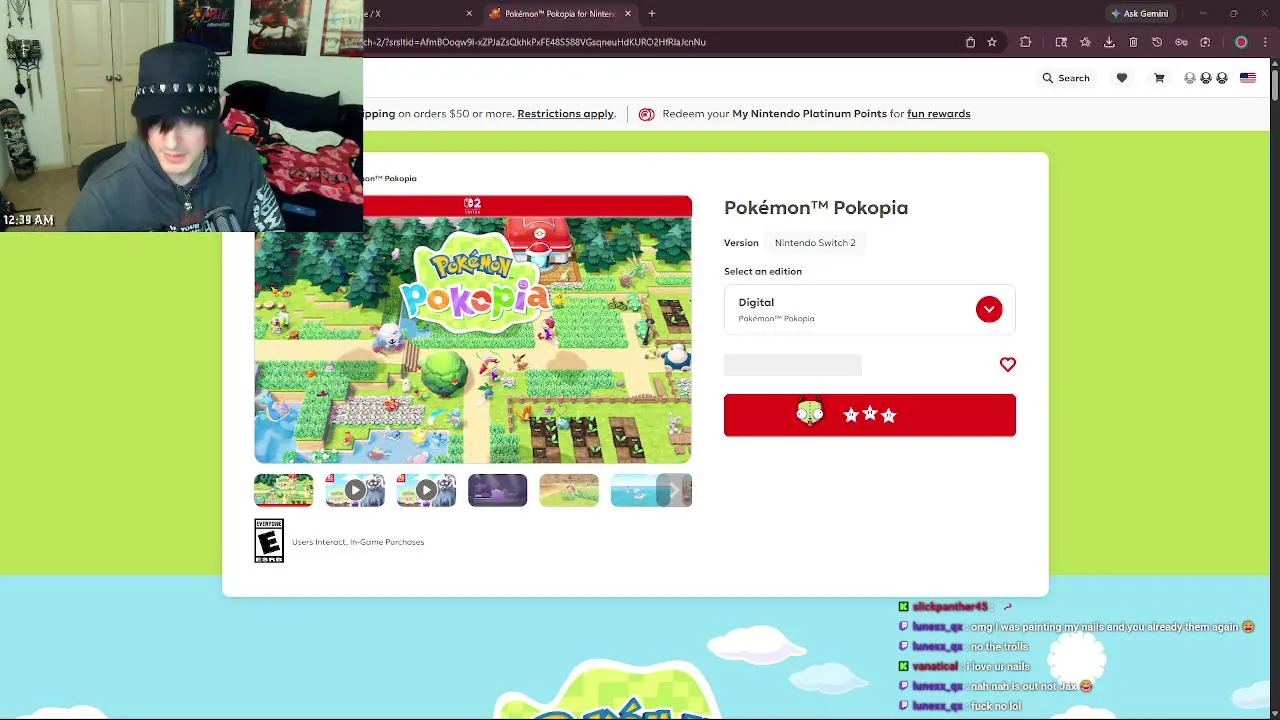Change region via the US flag icon

[1248, 78]
